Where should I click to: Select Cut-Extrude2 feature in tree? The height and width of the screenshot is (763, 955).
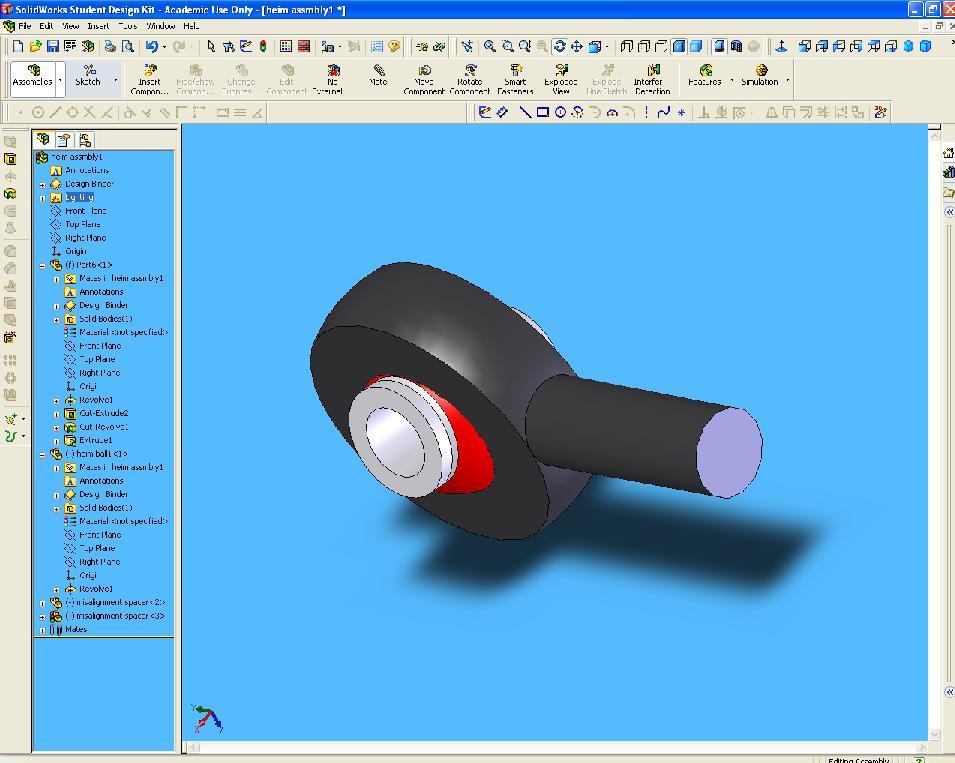click(x=103, y=413)
